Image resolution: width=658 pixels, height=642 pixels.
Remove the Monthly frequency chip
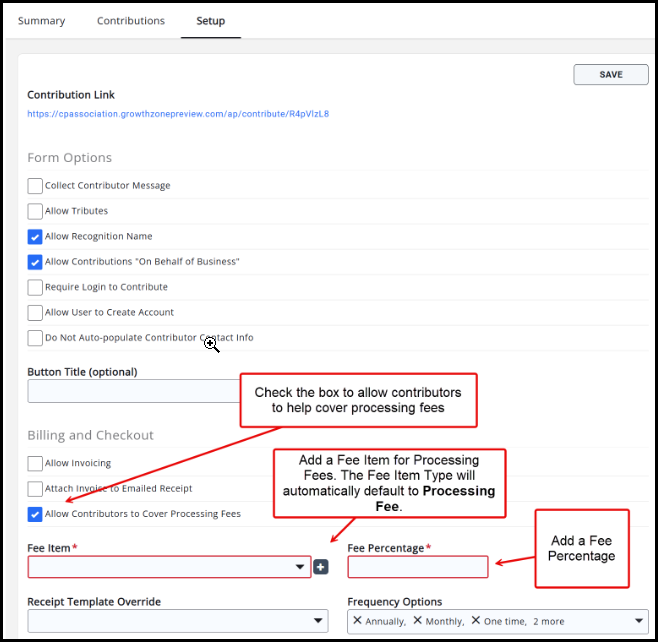click(418, 621)
